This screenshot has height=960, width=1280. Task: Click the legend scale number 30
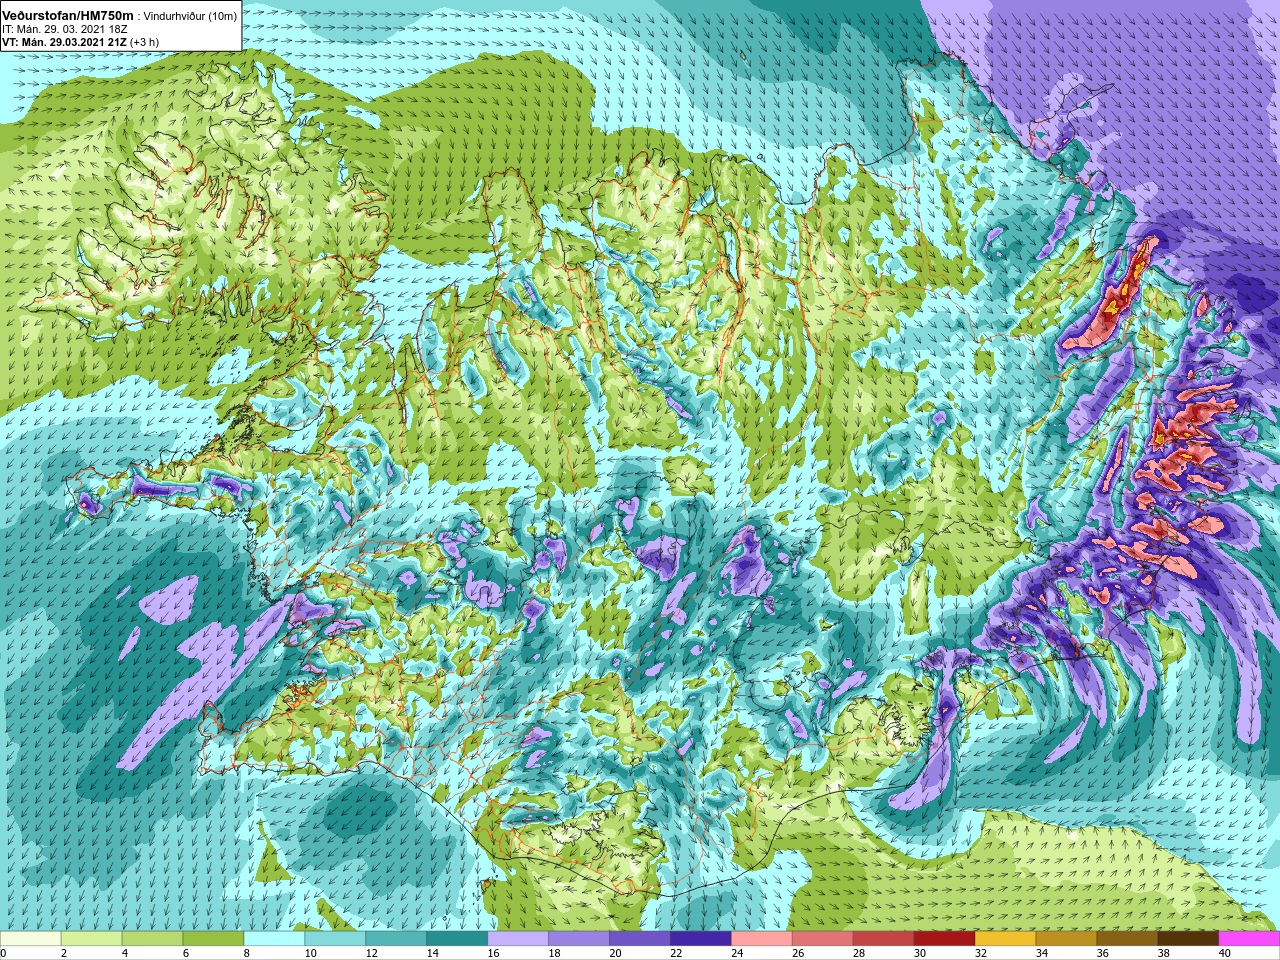click(x=920, y=953)
